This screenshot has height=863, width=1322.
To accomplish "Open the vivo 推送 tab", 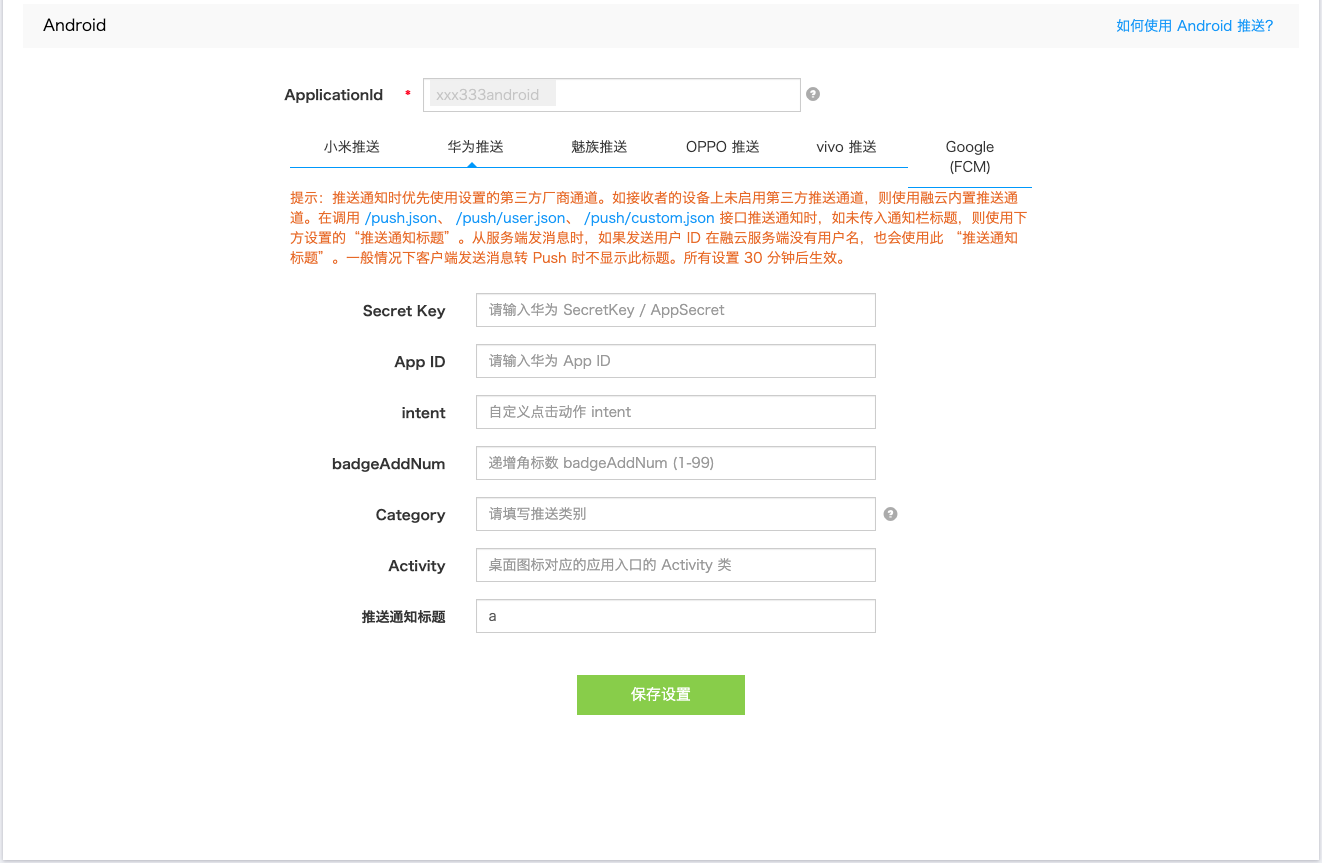I will point(846,147).
